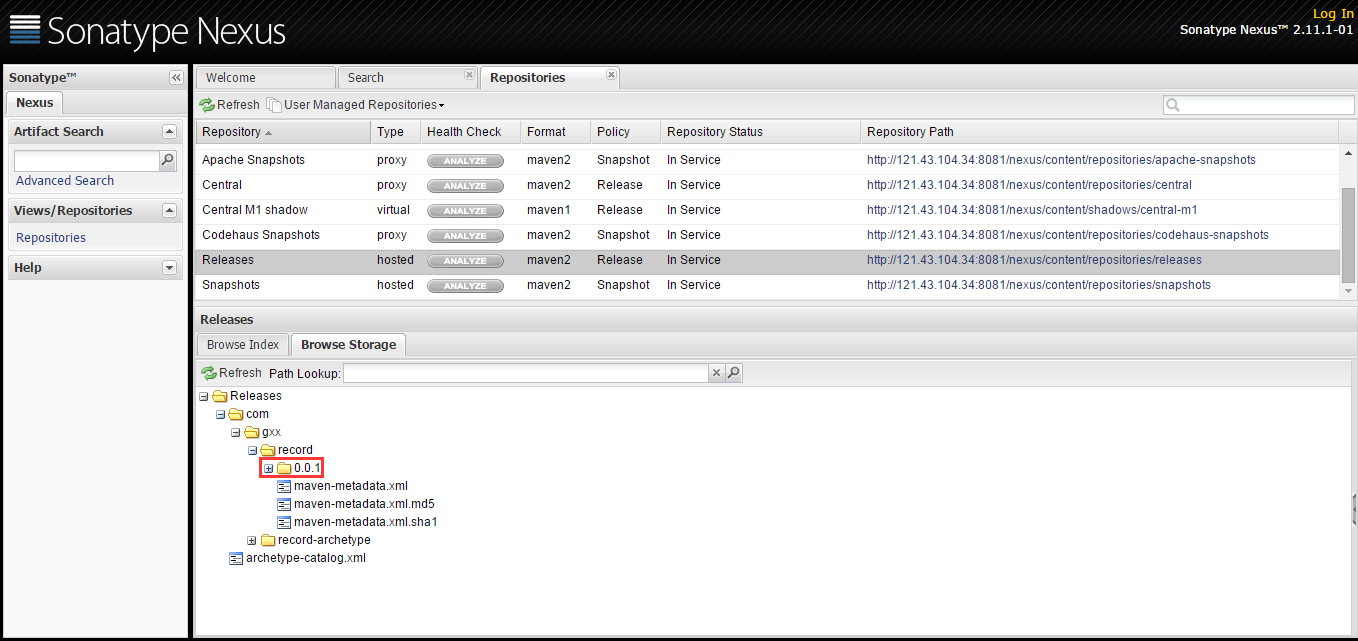1358x641 pixels.
Task: Select the Snapshots repository row
Action: pos(767,285)
